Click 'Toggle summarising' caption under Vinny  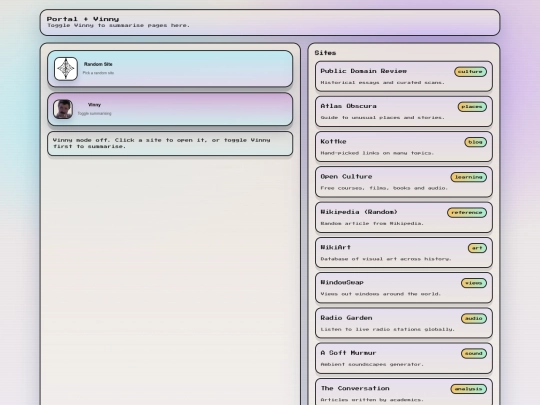coord(94,114)
